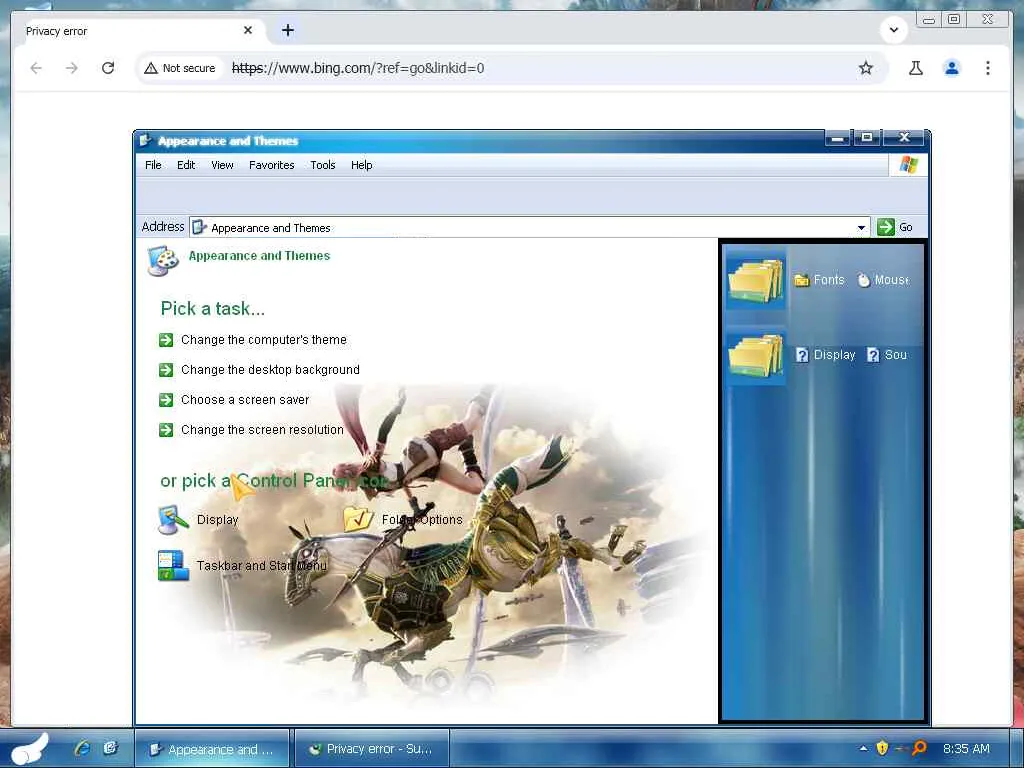This screenshot has height=768, width=1024.
Task: Open the Taskbar and Start Menu icon
Action: coord(173,566)
